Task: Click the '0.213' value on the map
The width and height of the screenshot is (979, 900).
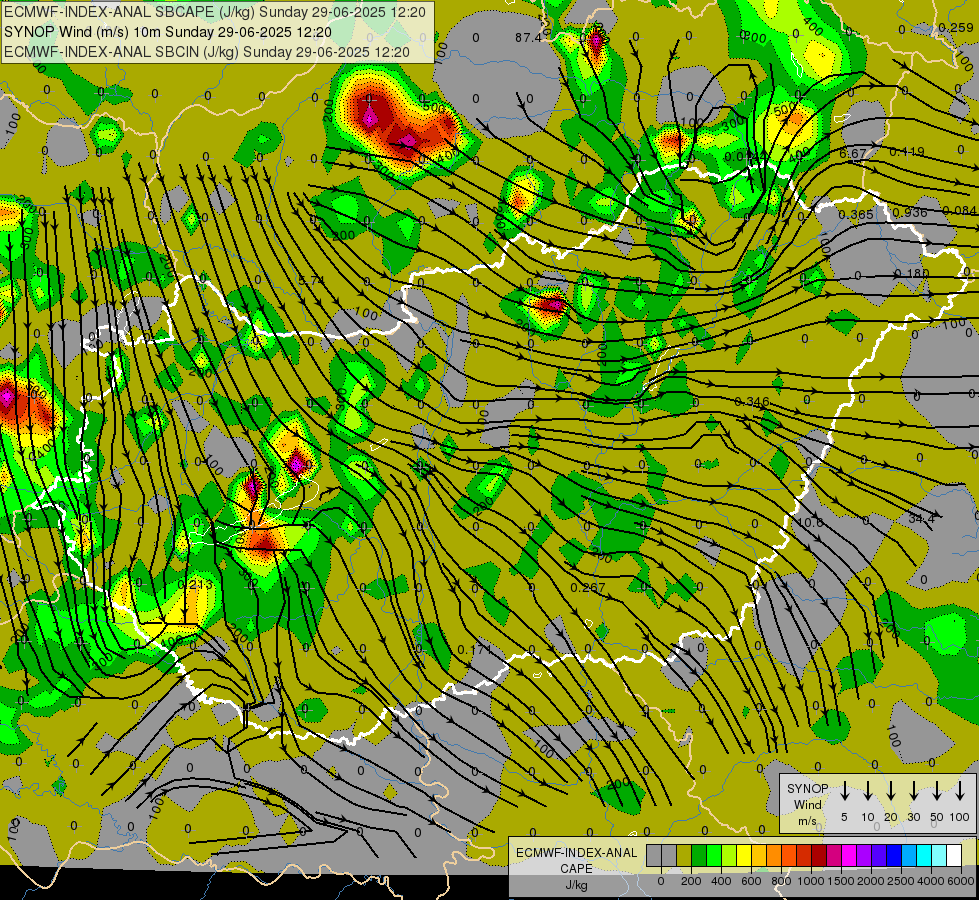Action: pyautogui.click(x=195, y=585)
